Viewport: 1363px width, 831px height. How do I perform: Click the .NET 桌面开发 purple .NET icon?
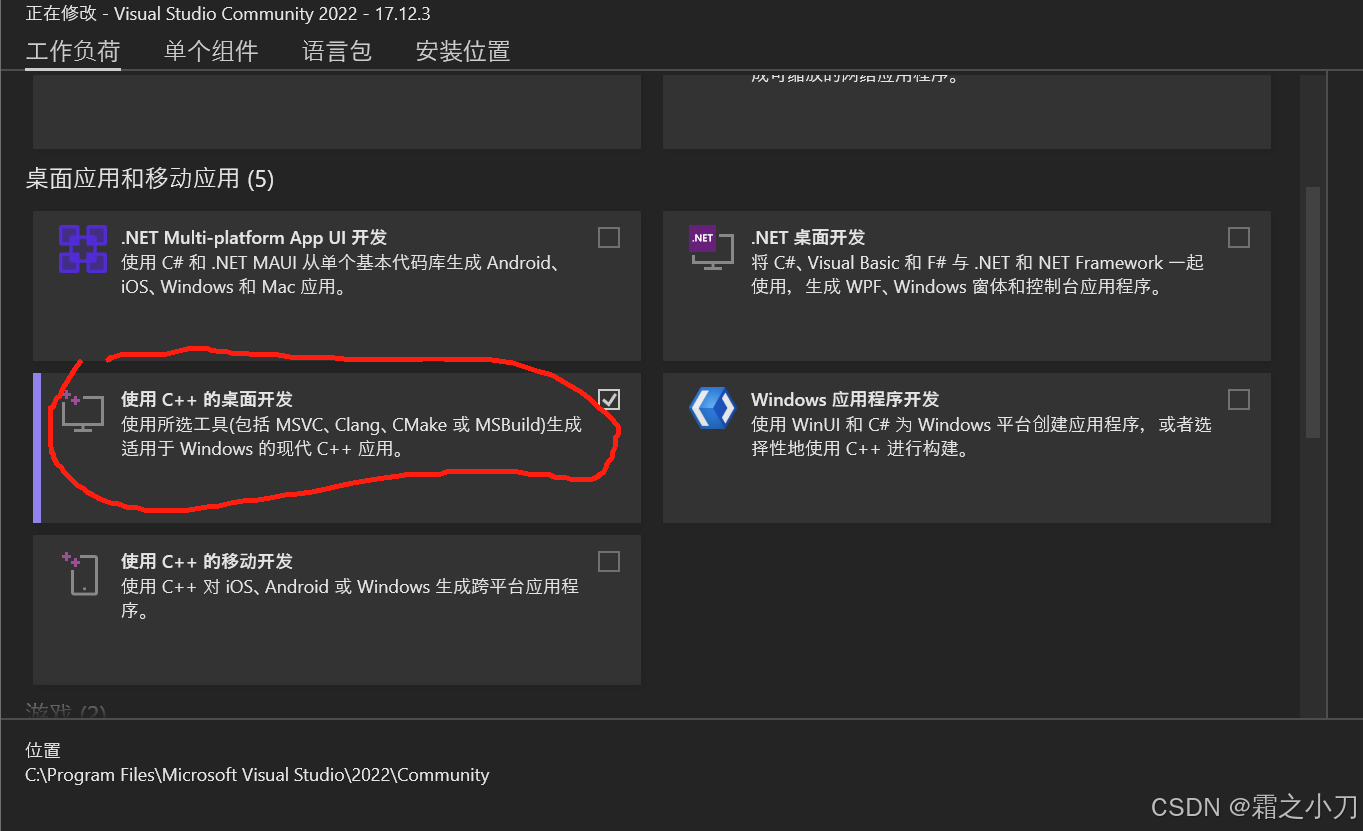click(x=703, y=240)
